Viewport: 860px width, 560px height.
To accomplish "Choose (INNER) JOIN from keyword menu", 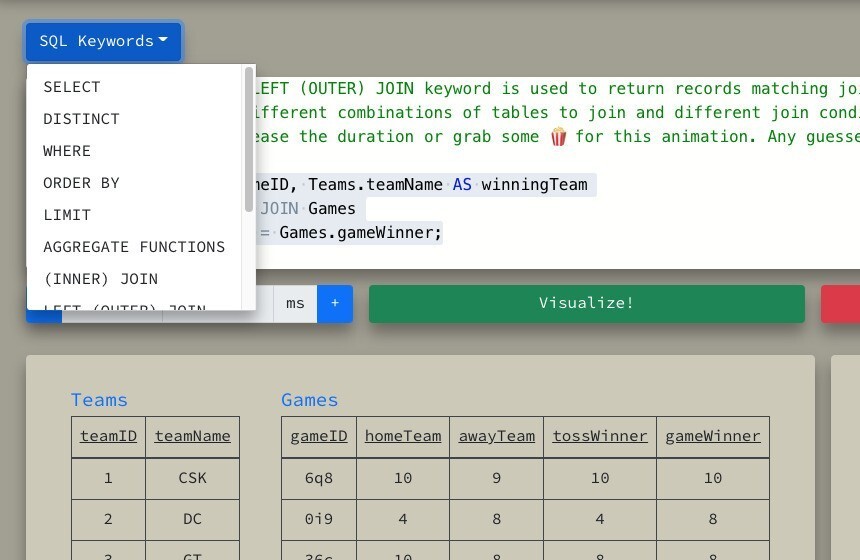I will (x=134, y=279).
